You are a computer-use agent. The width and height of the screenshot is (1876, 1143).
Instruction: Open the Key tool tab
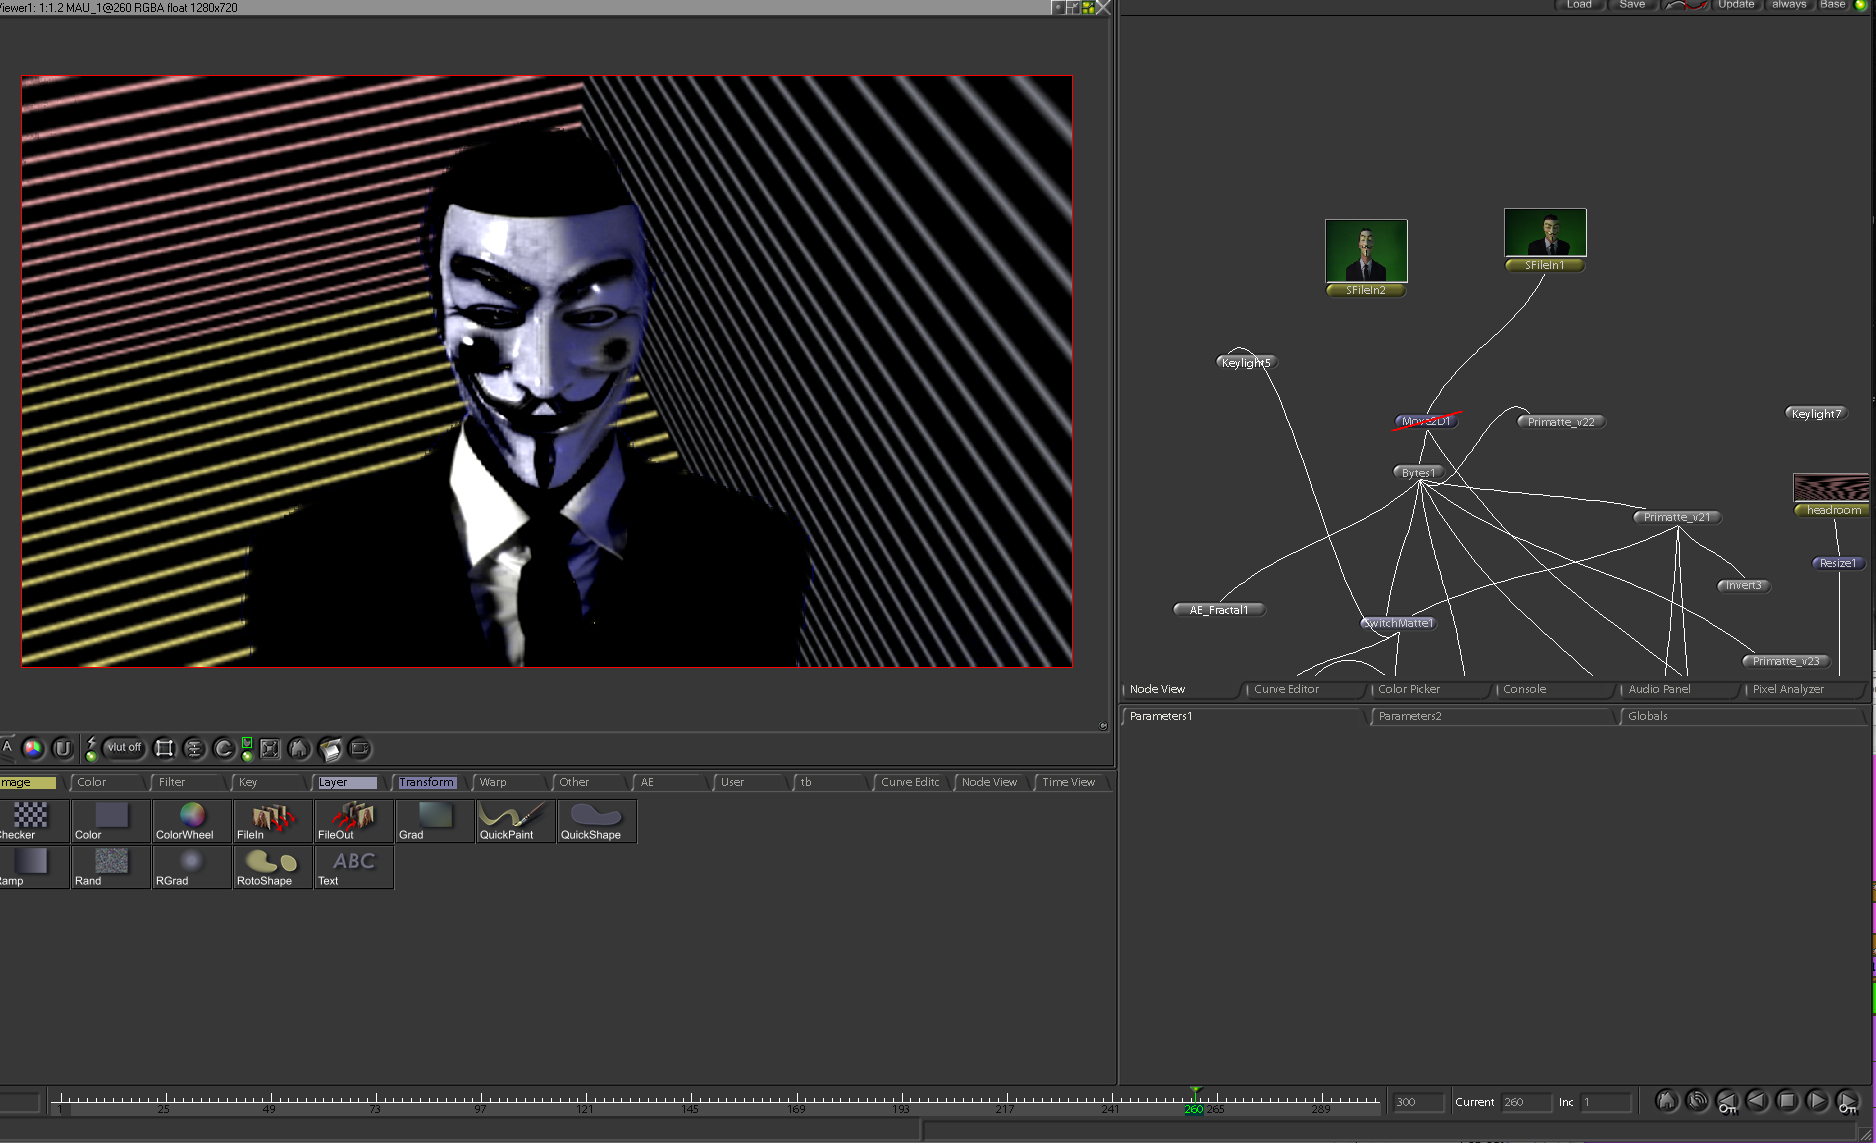pos(270,782)
